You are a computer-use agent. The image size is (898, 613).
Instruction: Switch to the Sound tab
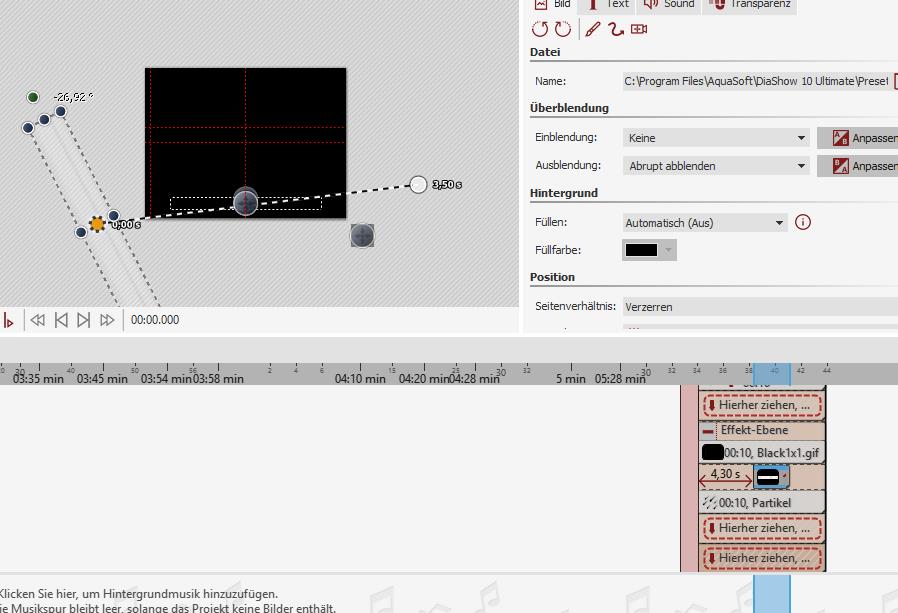[668, 5]
